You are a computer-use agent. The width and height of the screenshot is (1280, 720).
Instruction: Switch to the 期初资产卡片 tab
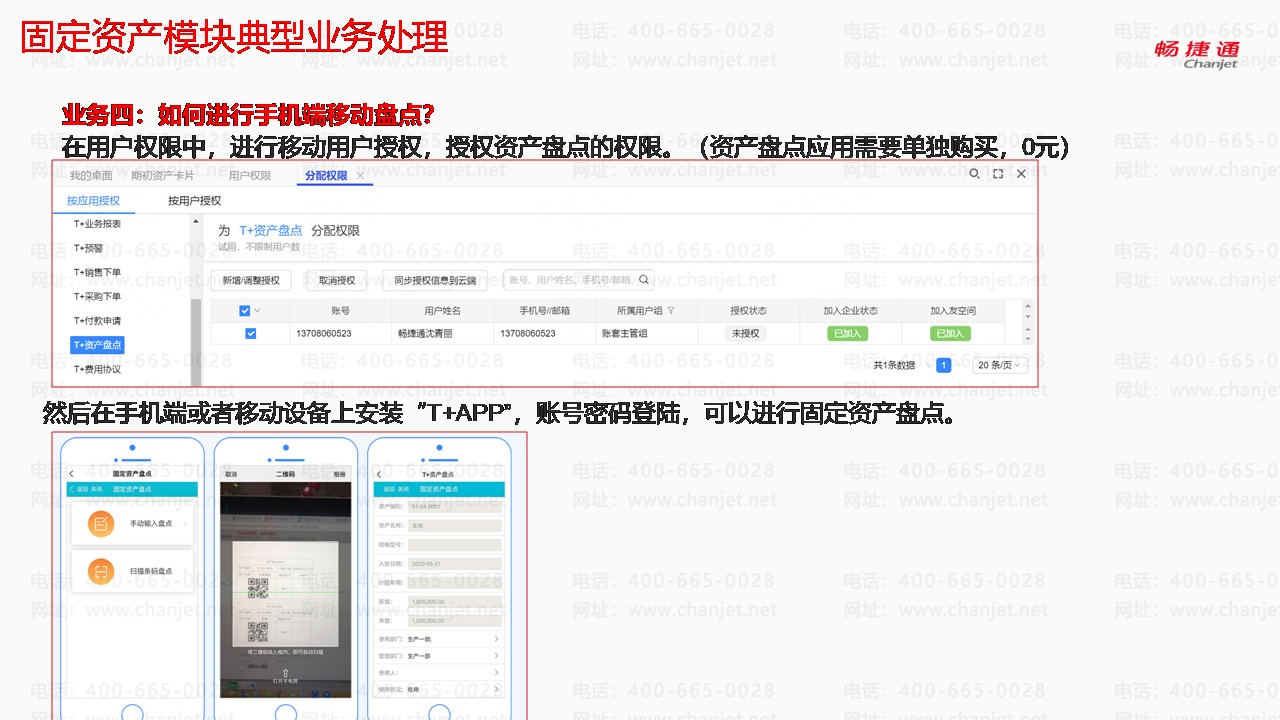pyautogui.click(x=163, y=175)
